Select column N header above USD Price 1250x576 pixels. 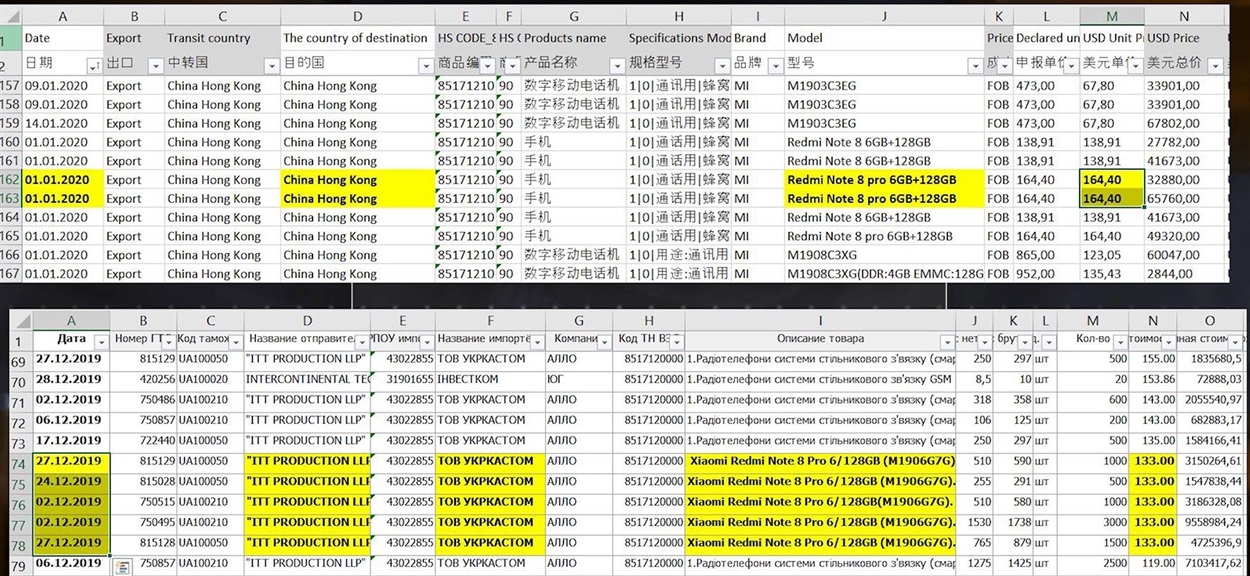(1185, 17)
